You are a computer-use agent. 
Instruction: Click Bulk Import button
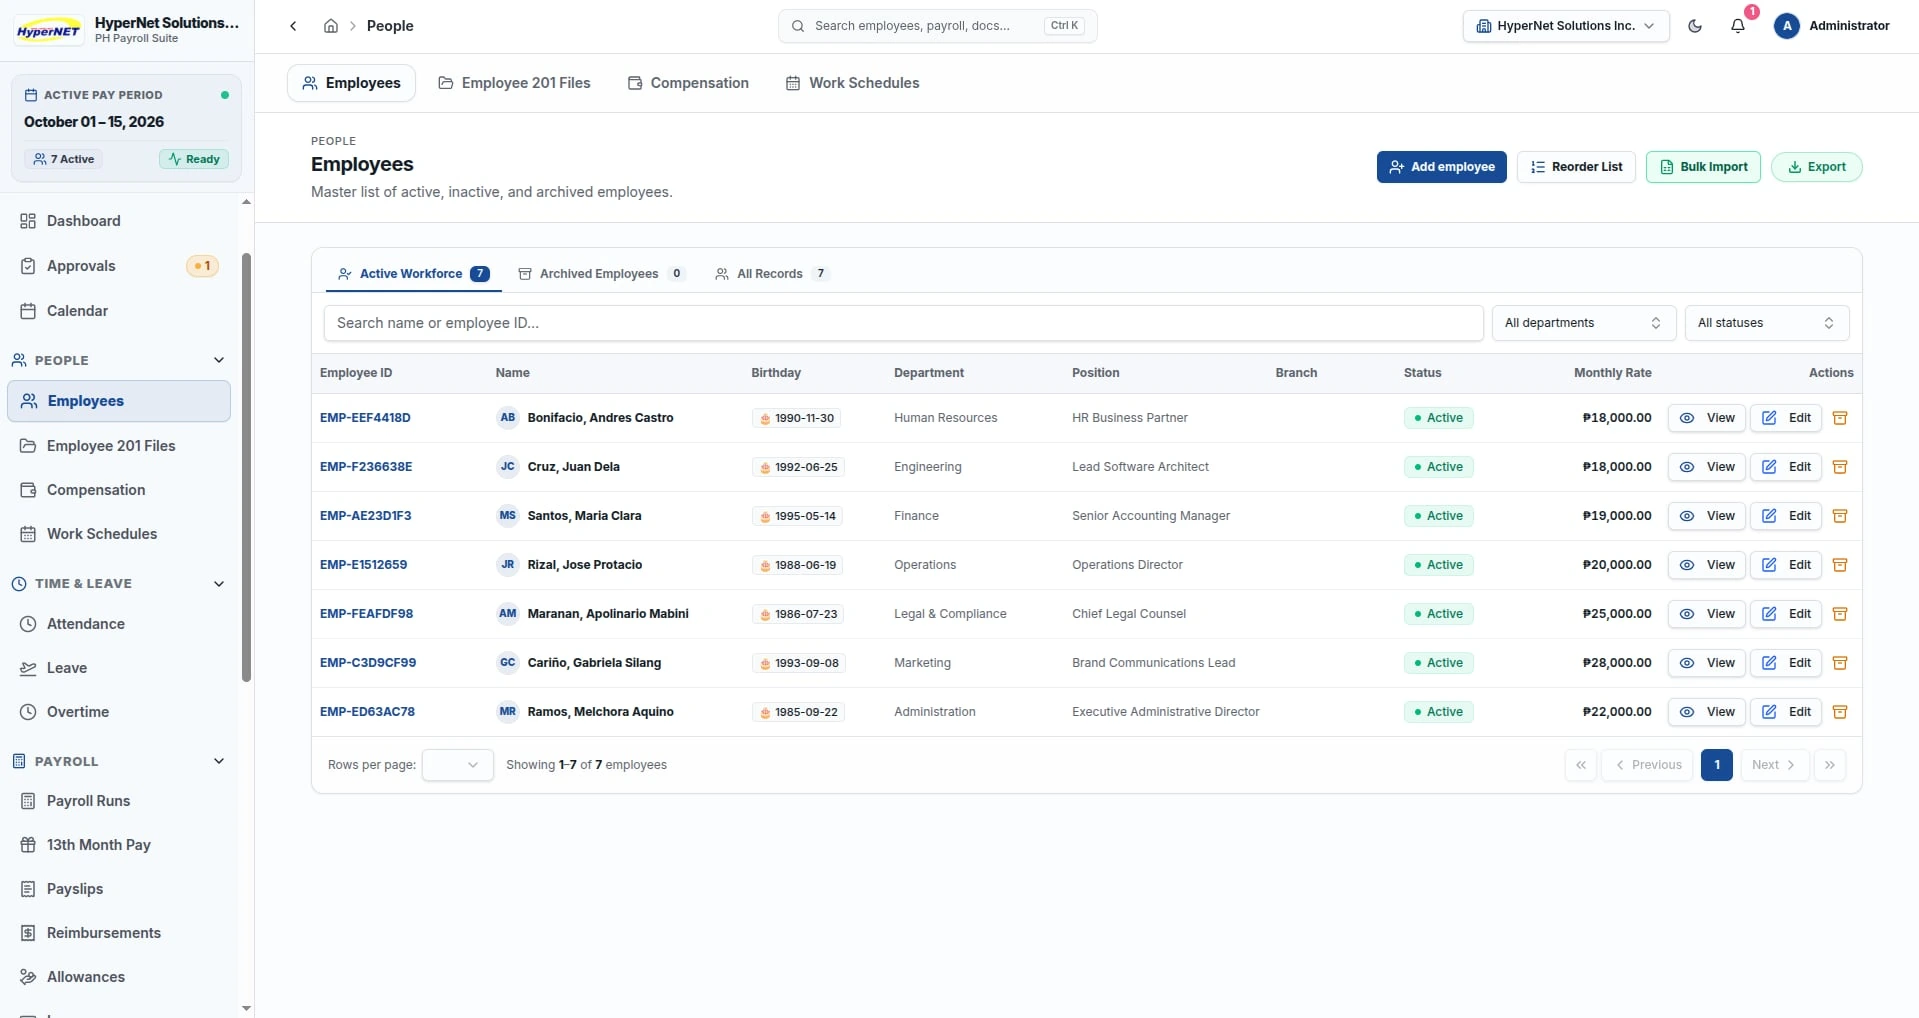click(x=1704, y=167)
